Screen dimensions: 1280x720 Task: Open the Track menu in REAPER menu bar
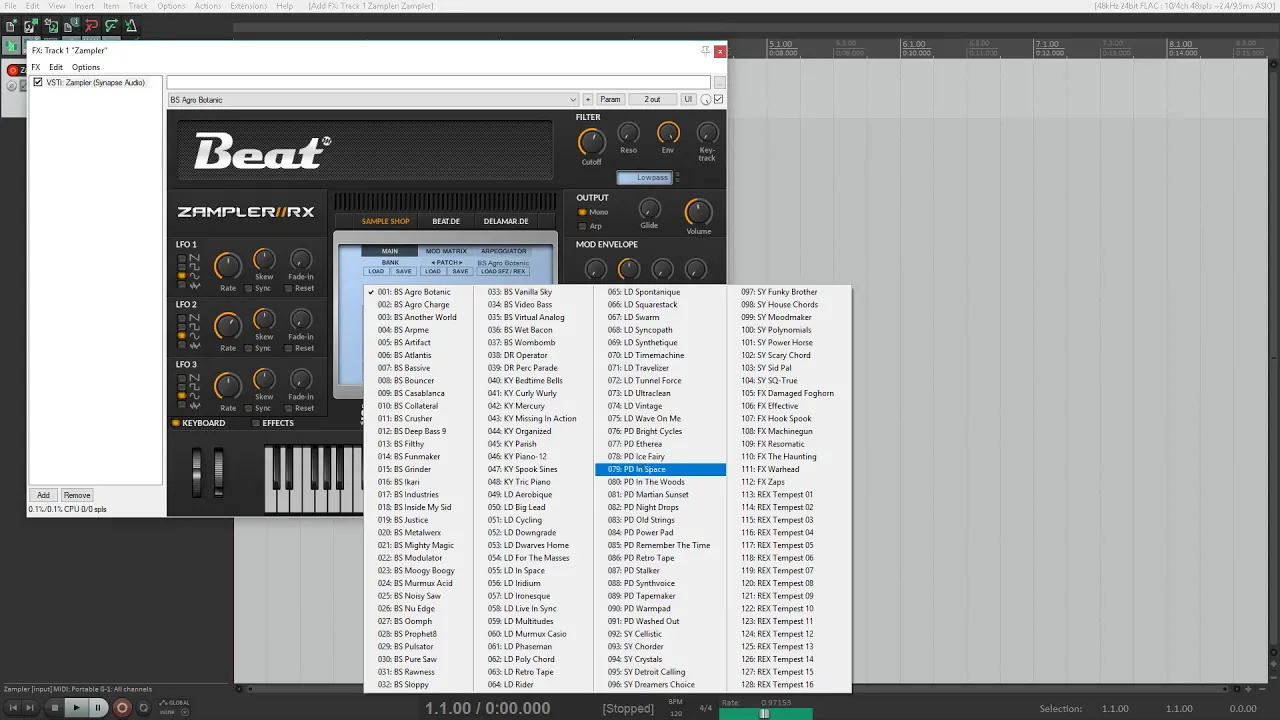[x=138, y=6]
